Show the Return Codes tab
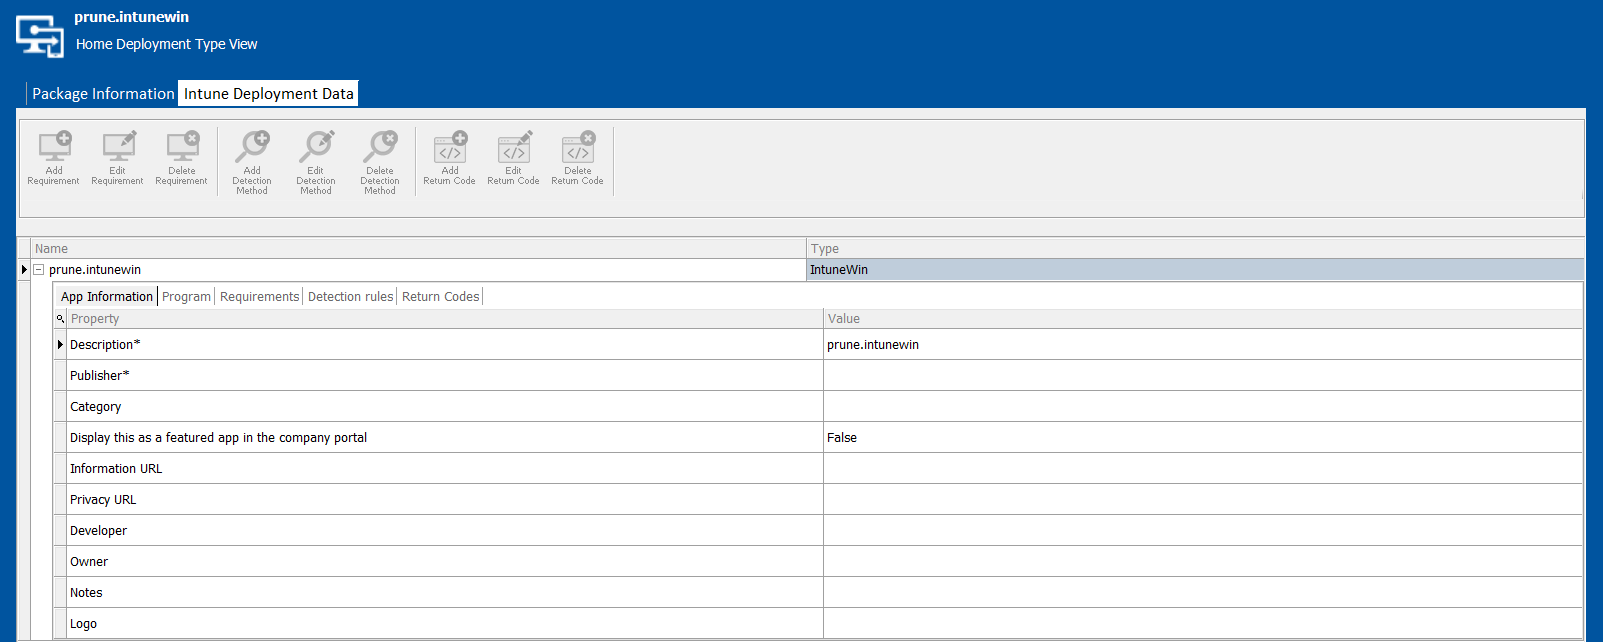This screenshot has width=1603, height=642. (x=441, y=297)
